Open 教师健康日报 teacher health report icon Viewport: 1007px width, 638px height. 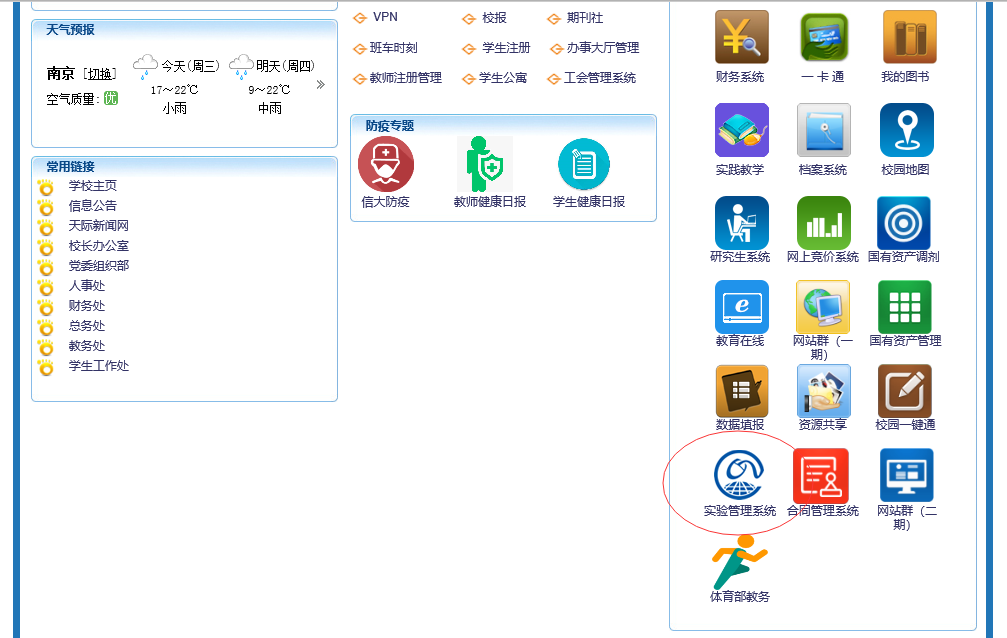coord(488,164)
